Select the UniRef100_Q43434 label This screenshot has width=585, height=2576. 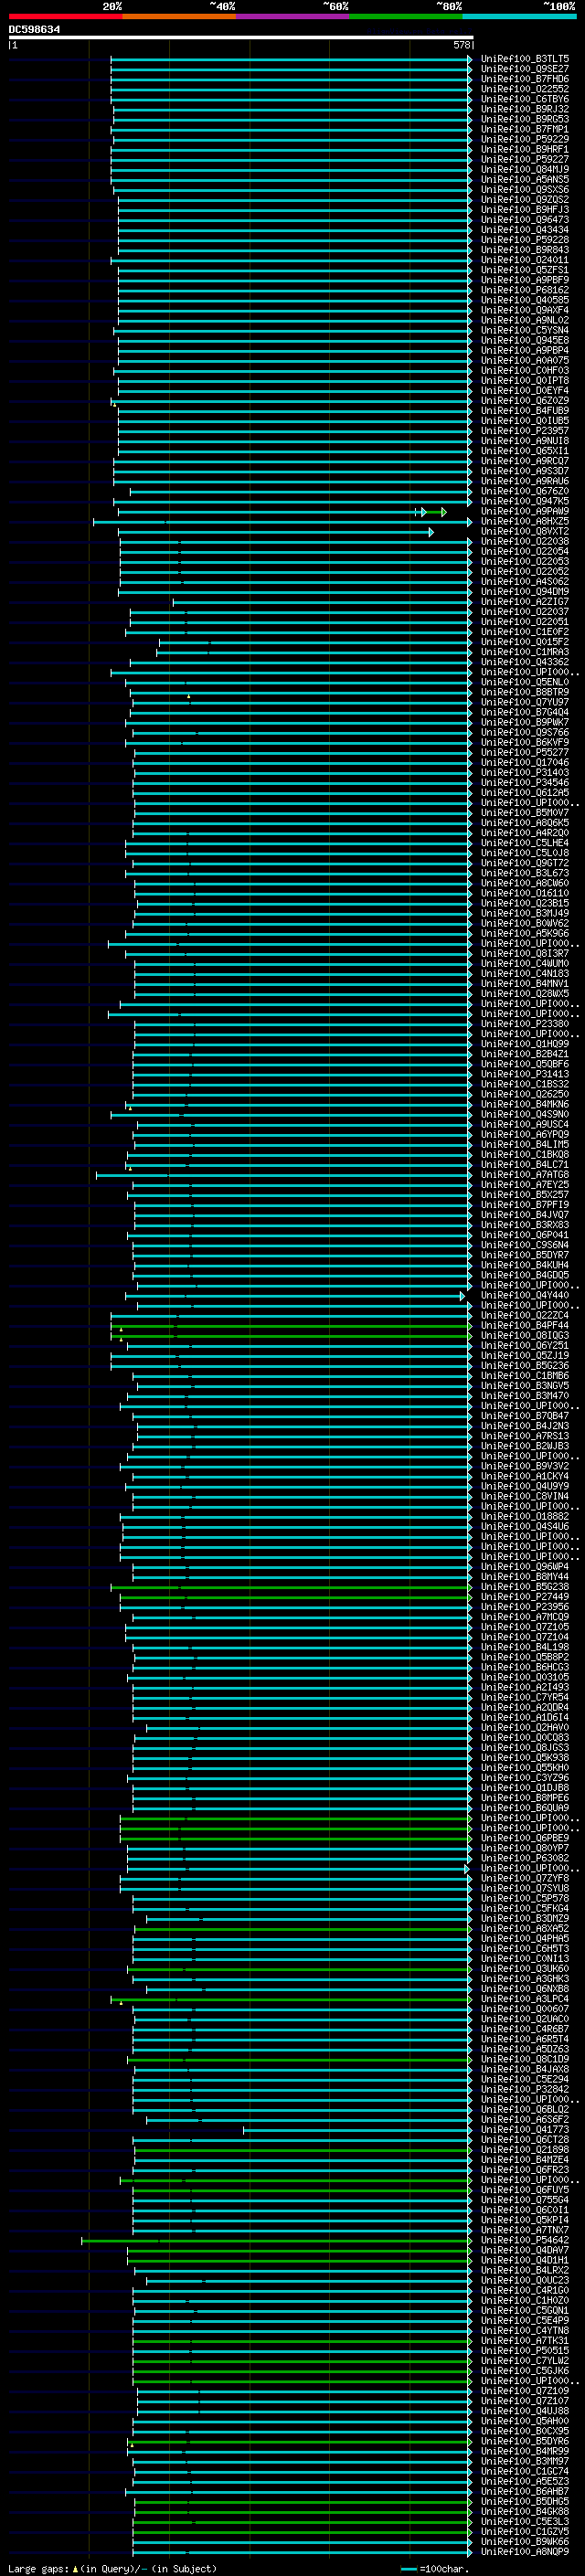(524, 230)
